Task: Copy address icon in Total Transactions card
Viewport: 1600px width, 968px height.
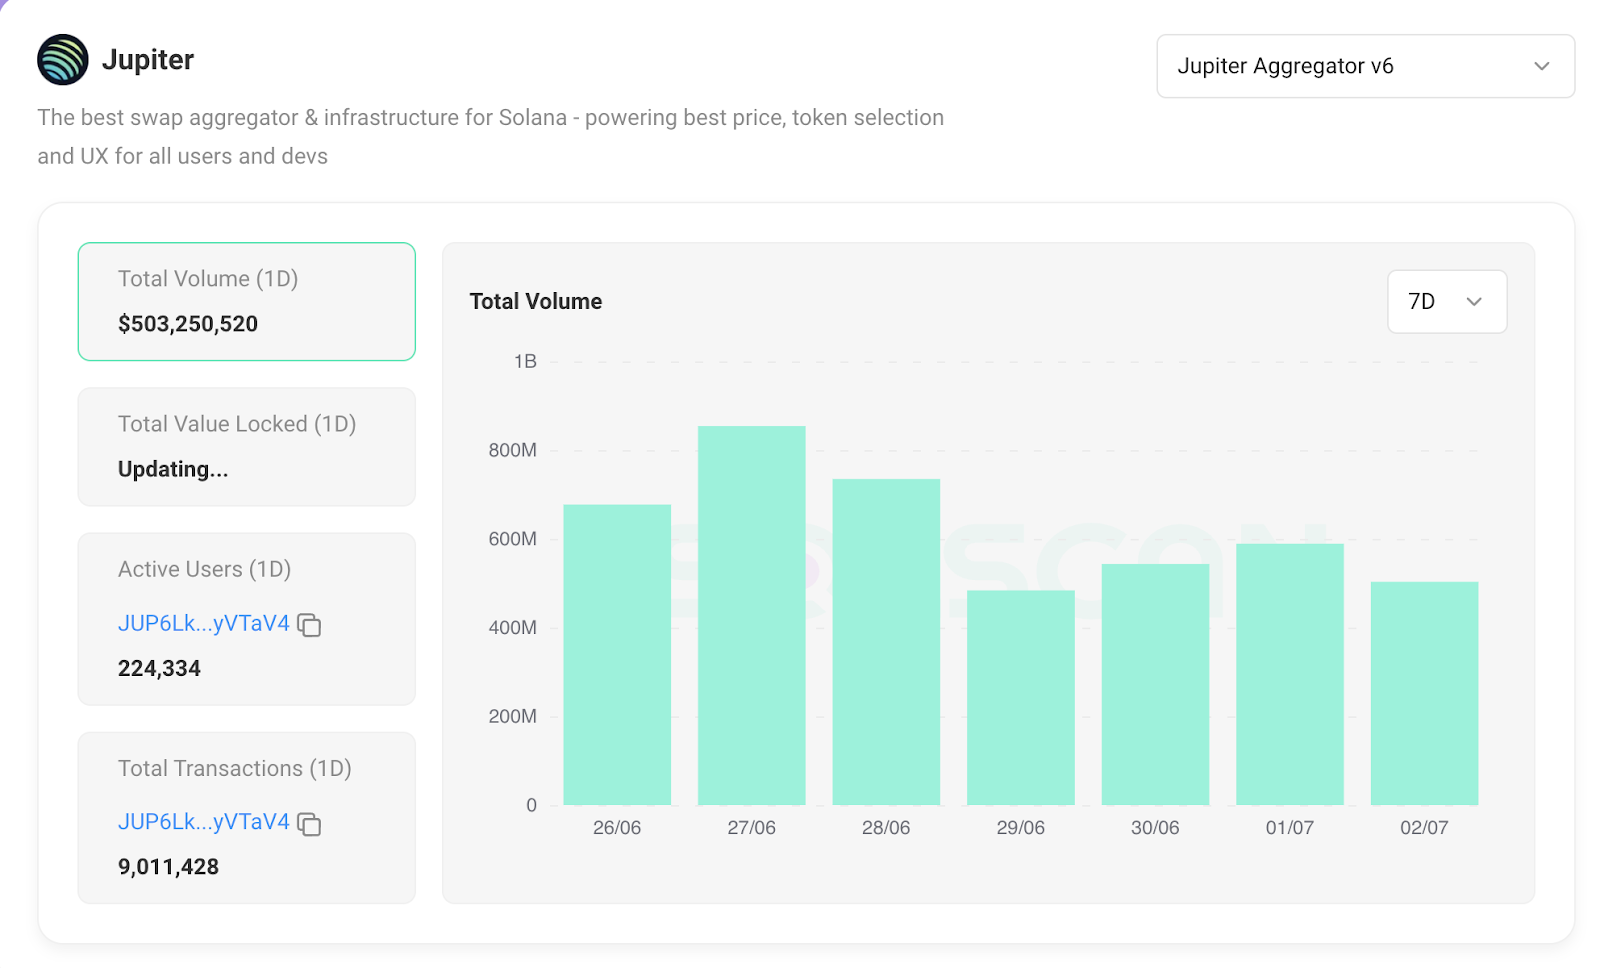Action: tap(309, 824)
